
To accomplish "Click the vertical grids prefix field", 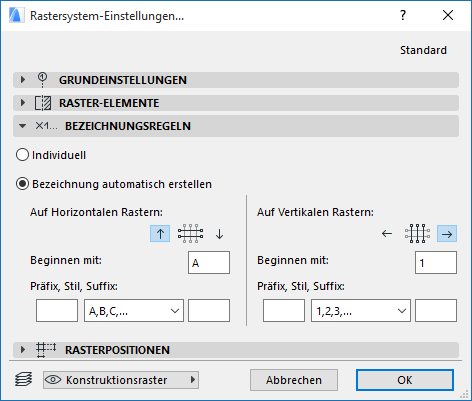I will coord(284,310).
